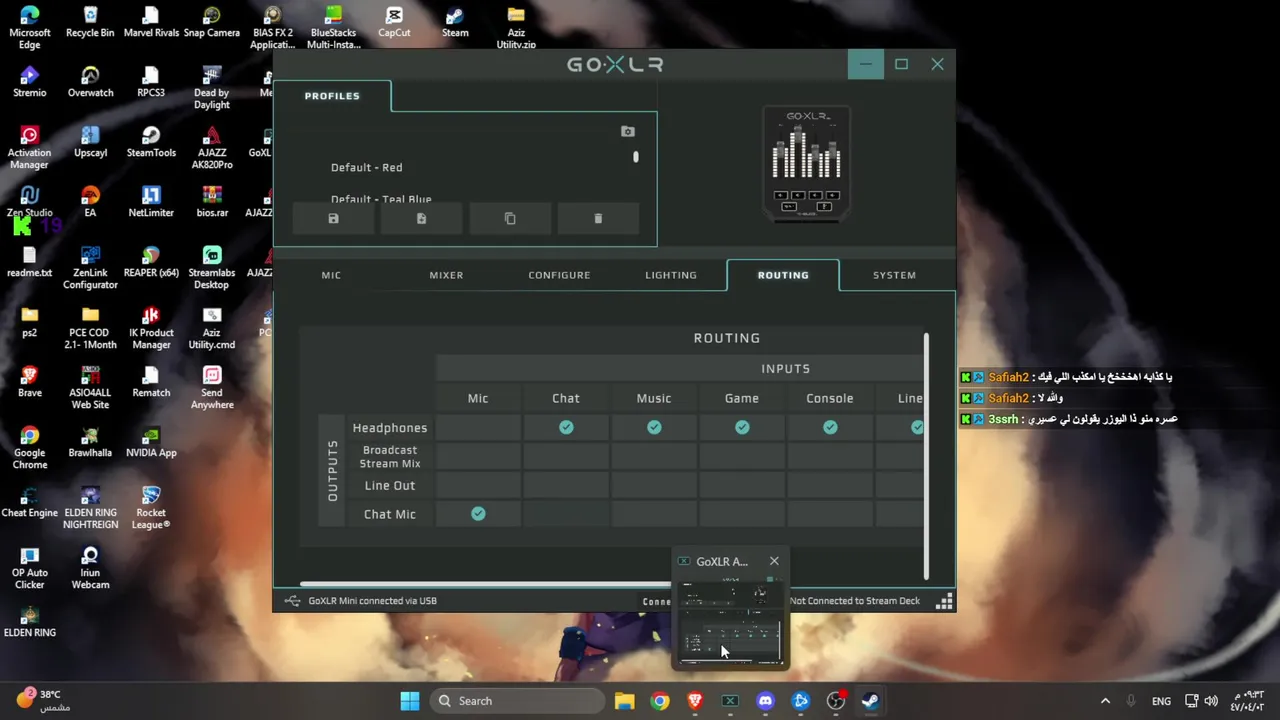This screenshot has height=720, width=1280.
Task: Open the Iriun Webcam desktop shortcut
Action: (x=90, y=568)
